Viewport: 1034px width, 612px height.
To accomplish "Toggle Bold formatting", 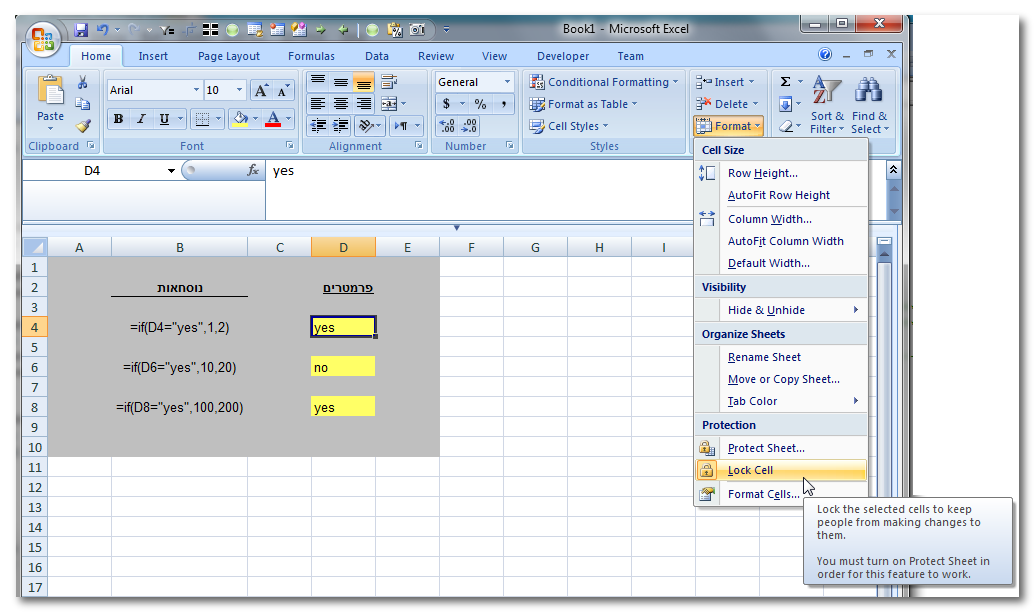I will (x=119, y=119).
